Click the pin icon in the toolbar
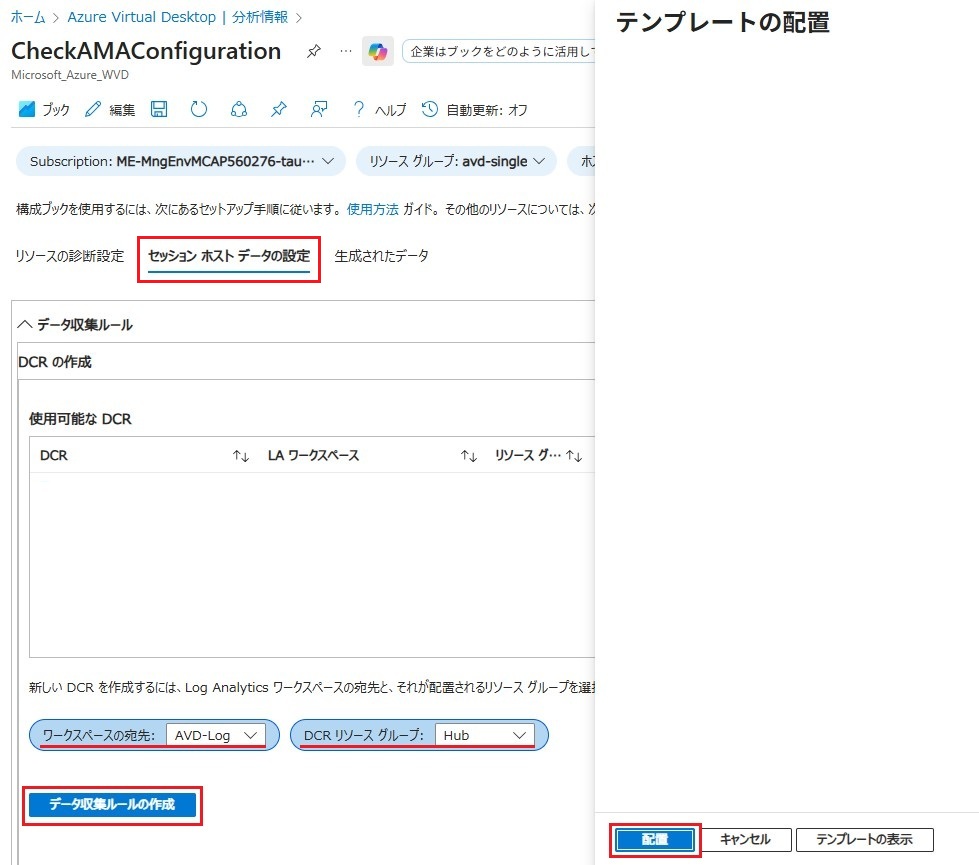Viewport: 979px width, 865px height. (x=279, y=110)
